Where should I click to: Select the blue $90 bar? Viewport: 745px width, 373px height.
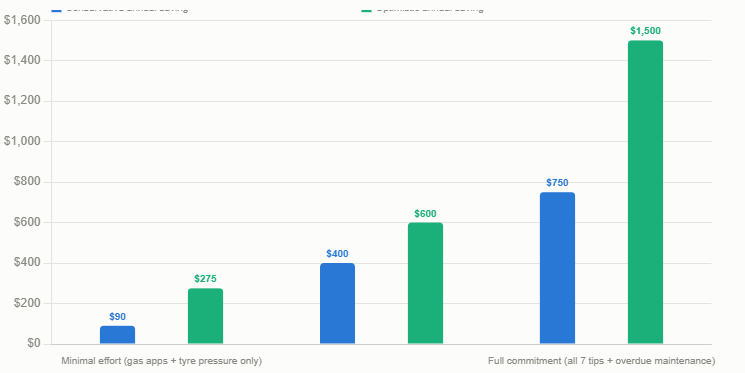(x=117, y=335)
